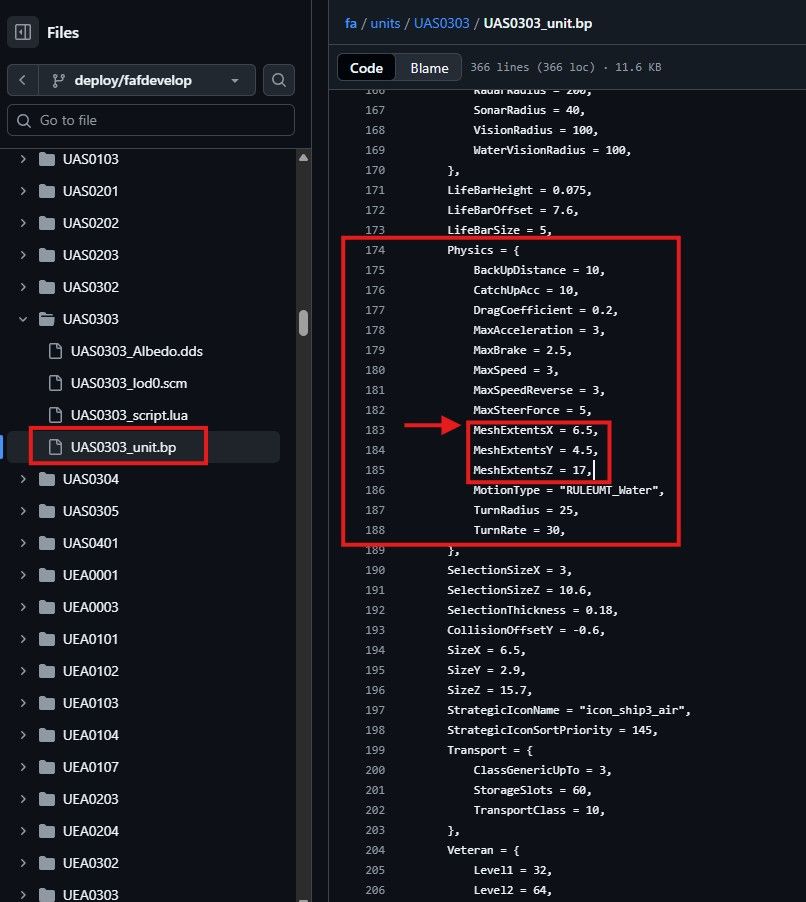The height and width of the screenshot is (902, 806).
Task: Click the scroll-up arrow of file tree
Action: (303, 158)
